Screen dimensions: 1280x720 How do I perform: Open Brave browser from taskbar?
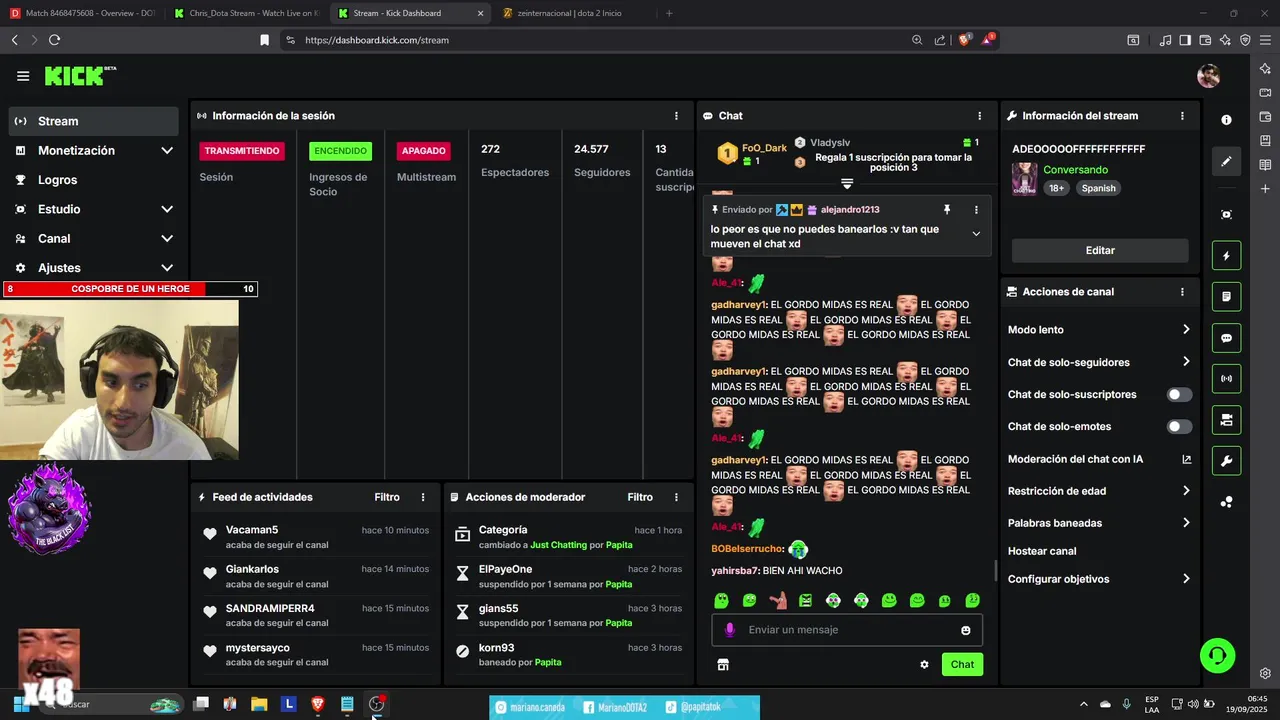[318, 704]
